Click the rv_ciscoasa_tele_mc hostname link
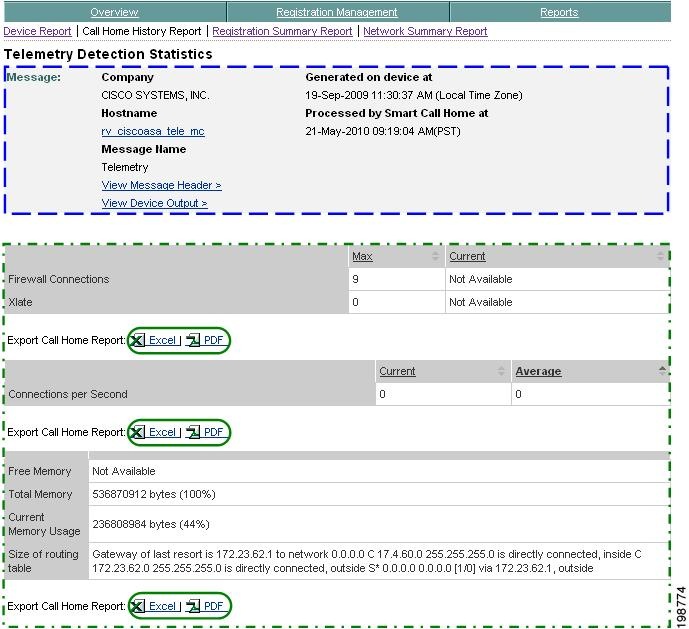 [x=152, y=132]
